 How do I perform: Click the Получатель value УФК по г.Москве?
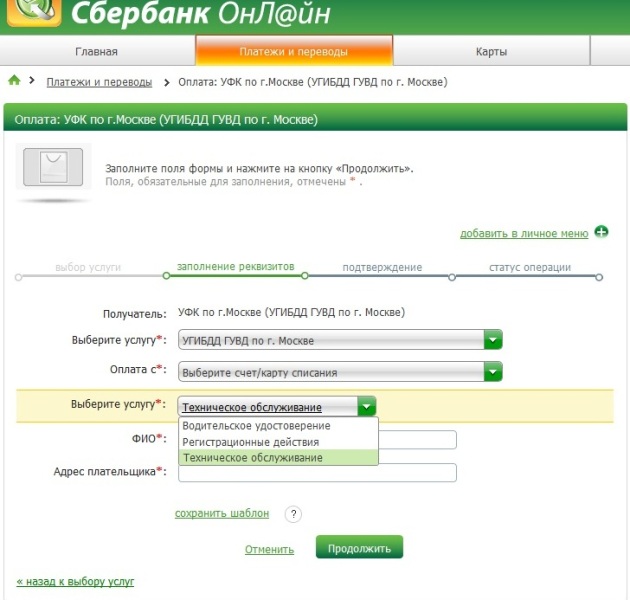pyautogui.click(x=292, y=312)
